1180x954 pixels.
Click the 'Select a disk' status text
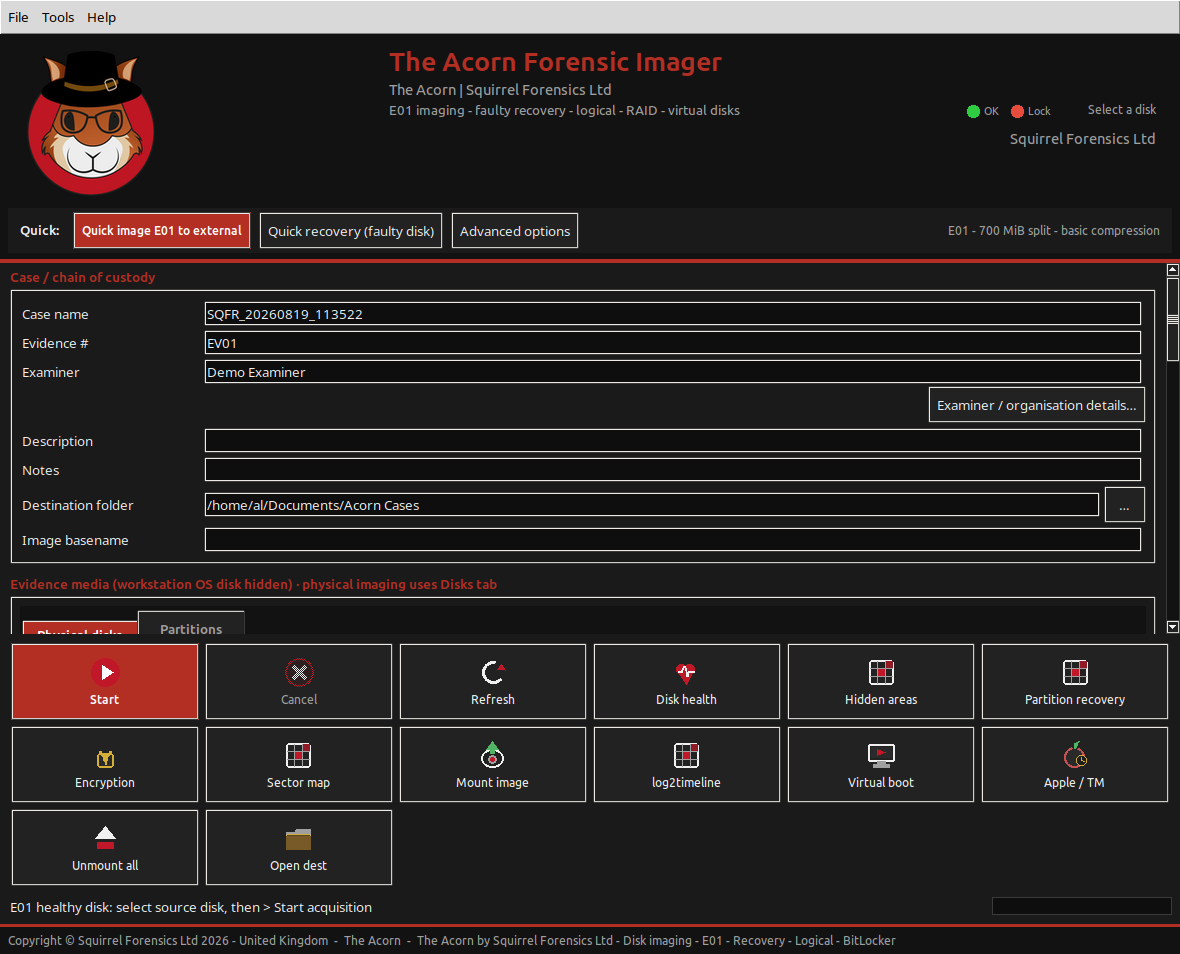point(1121,110)
